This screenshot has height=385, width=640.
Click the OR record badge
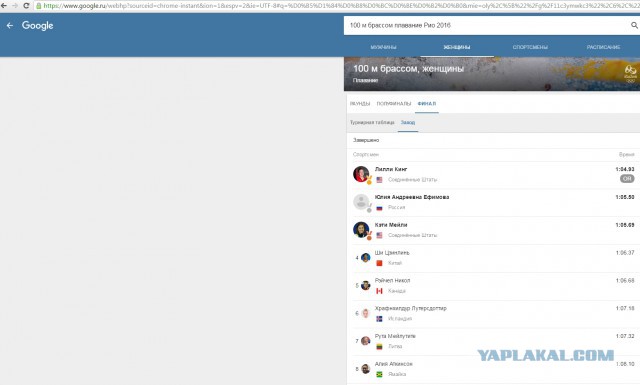pyautogui.click(x=627, y=178)
